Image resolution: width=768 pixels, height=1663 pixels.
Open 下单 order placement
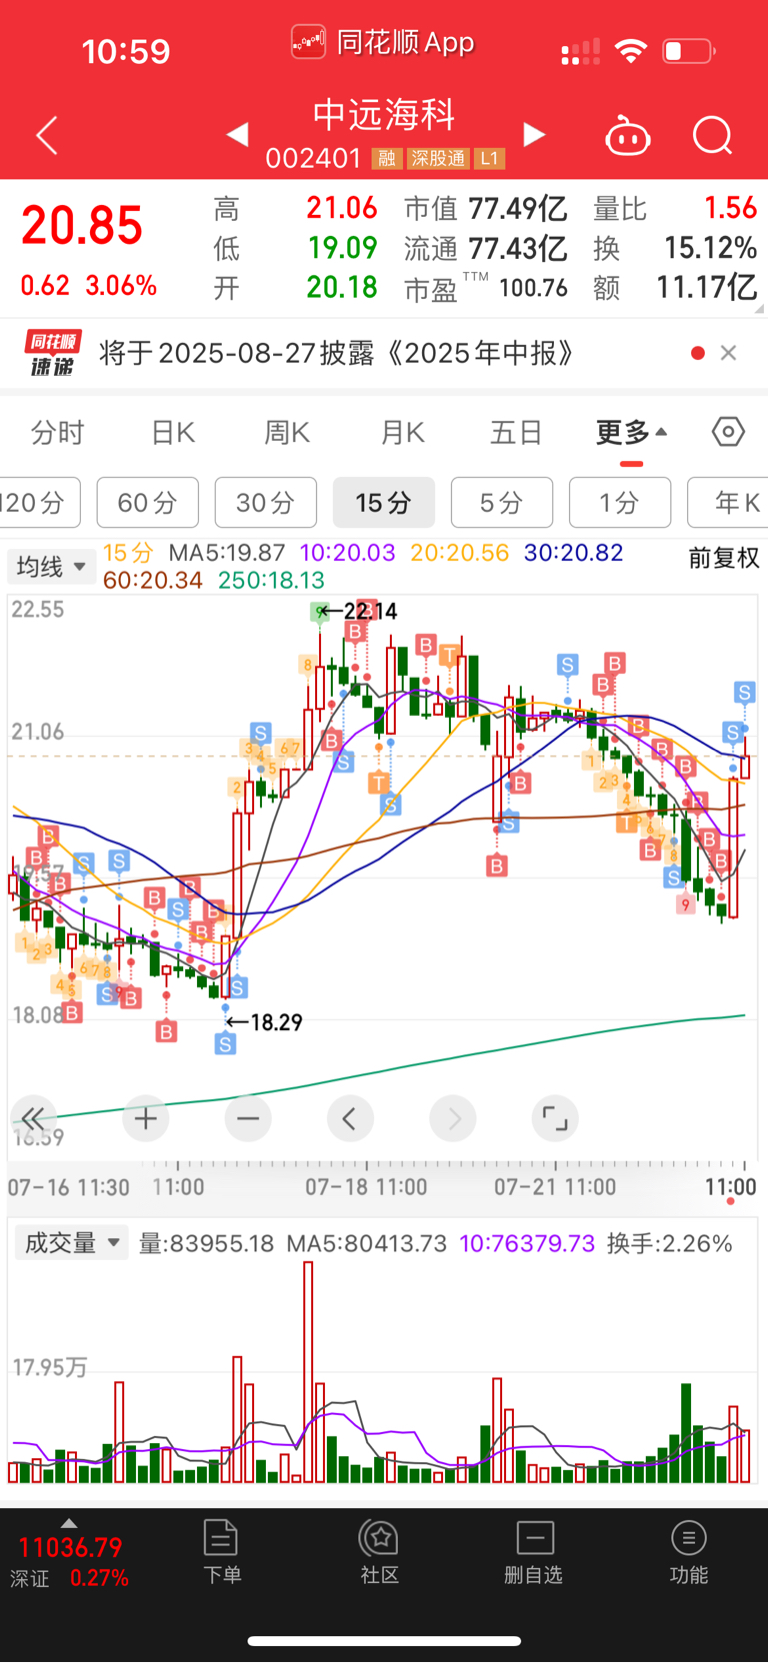(x=221, y=1551)
